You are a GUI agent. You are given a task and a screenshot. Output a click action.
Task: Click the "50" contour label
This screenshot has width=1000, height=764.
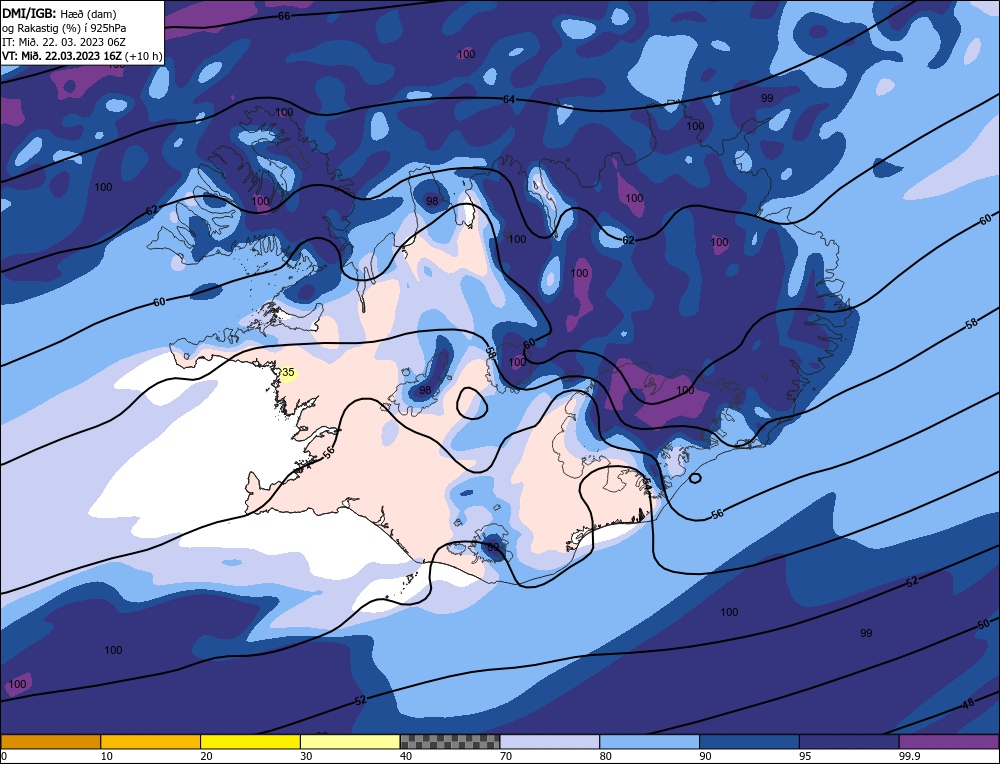[x=983, y=624]
